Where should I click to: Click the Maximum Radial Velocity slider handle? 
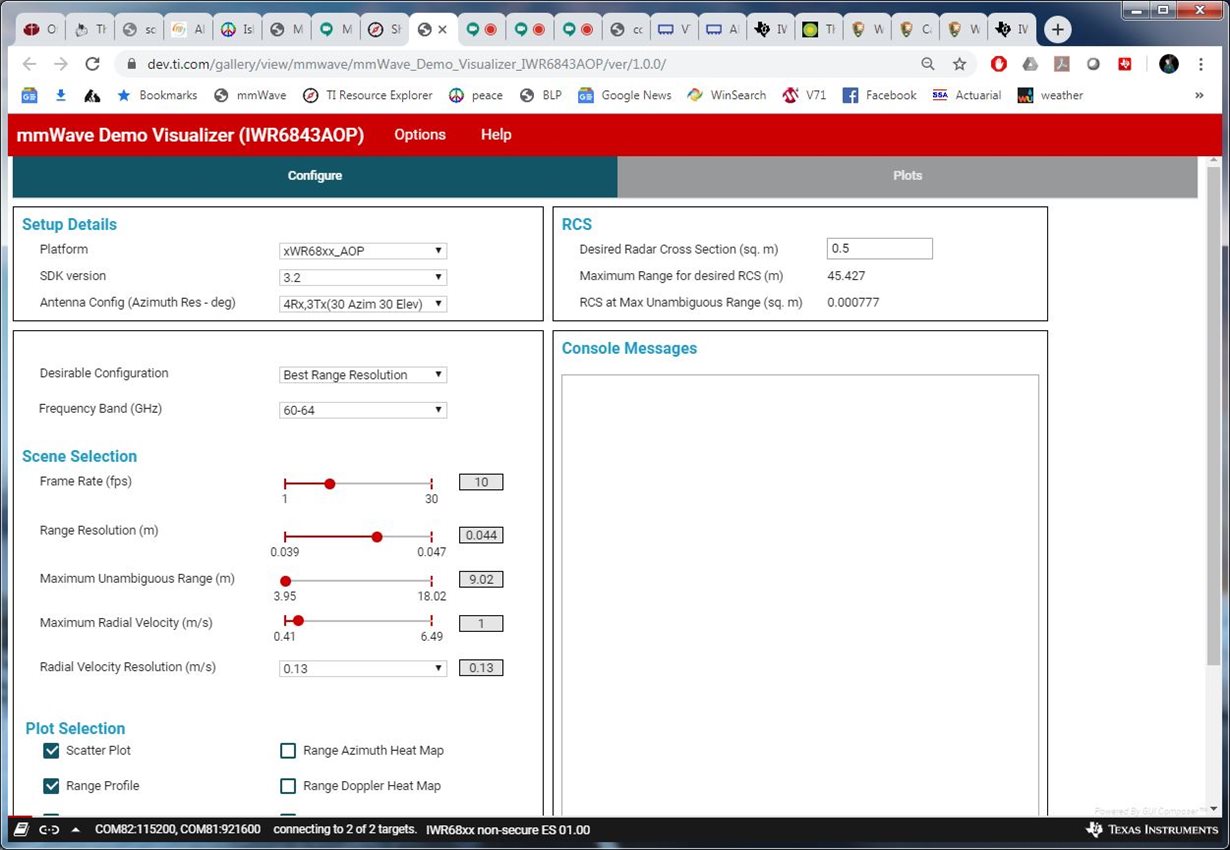pyautogui.click(x=298, y=620)
